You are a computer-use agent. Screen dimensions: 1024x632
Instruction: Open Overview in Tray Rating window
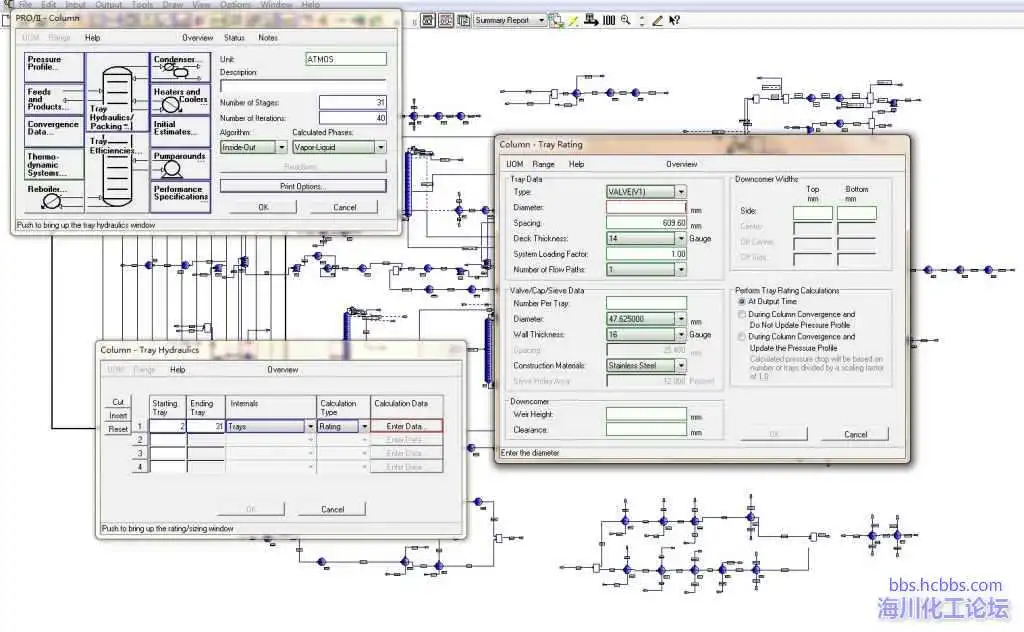tap(681, 165)
